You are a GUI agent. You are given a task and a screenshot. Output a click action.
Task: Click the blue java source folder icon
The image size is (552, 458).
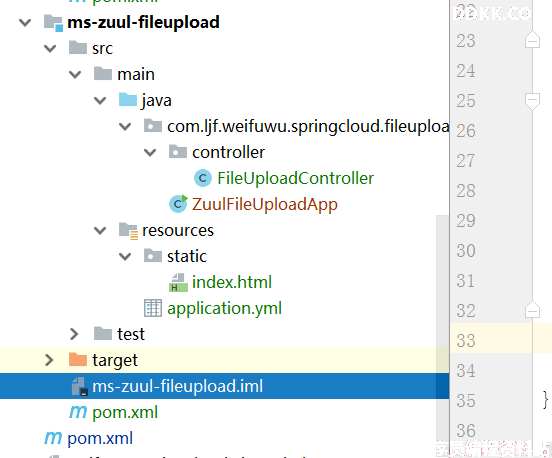(128, 100)
